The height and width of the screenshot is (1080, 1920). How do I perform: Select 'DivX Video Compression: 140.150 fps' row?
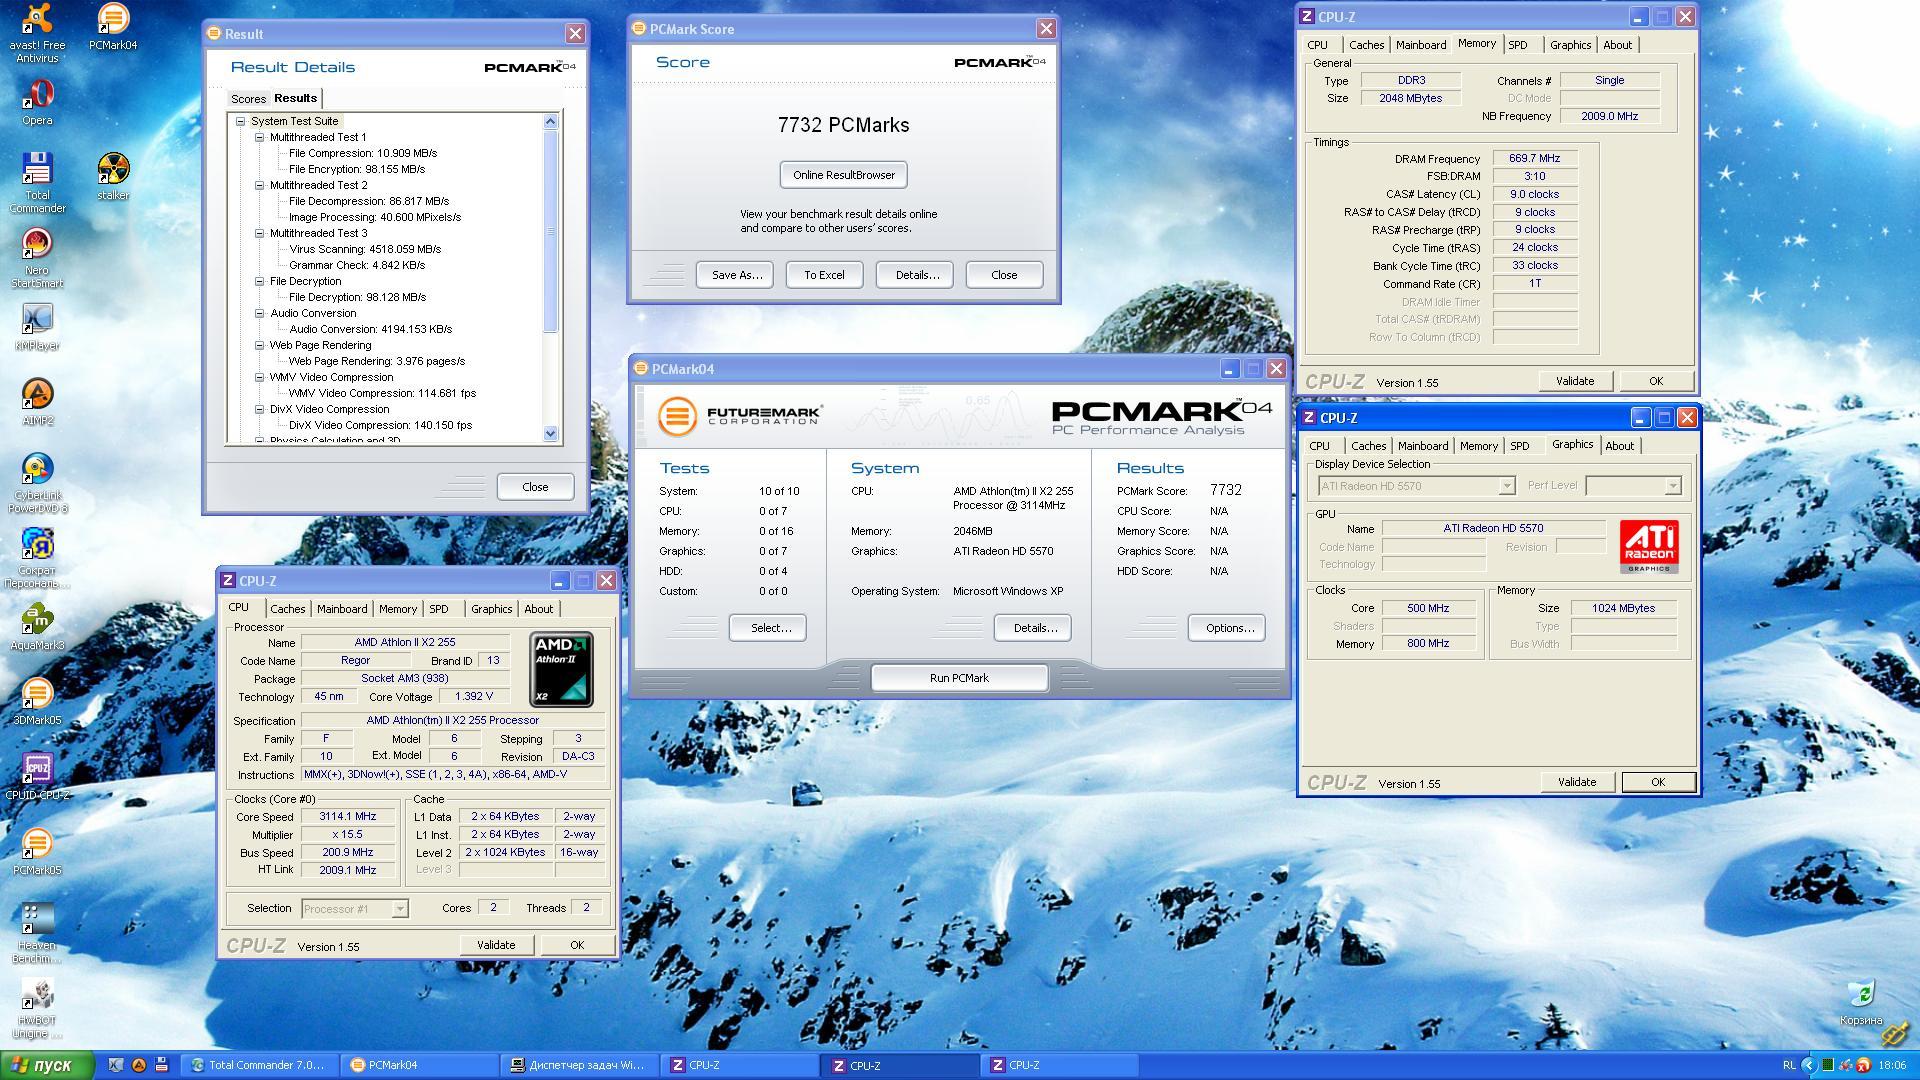click(x=380, y=425)
